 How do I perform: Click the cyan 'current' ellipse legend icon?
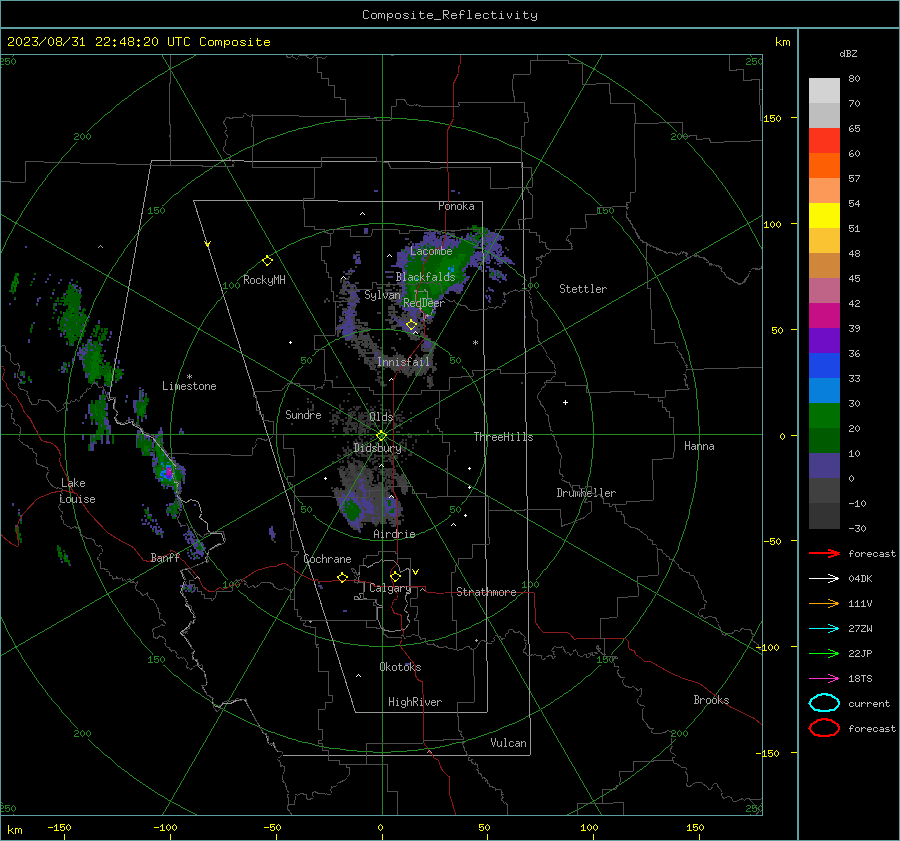coord(824,703)
